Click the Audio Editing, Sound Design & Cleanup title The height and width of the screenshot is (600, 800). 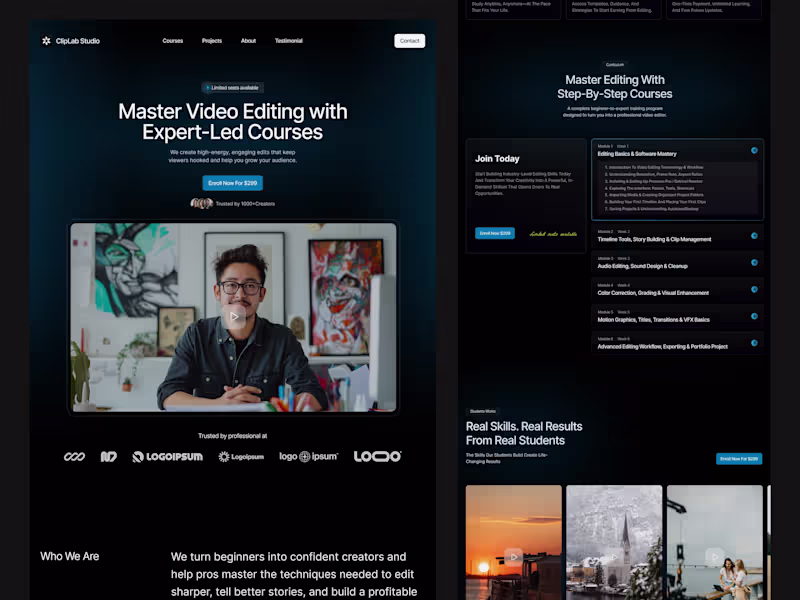pyautogui.click(x=642, y=266)
